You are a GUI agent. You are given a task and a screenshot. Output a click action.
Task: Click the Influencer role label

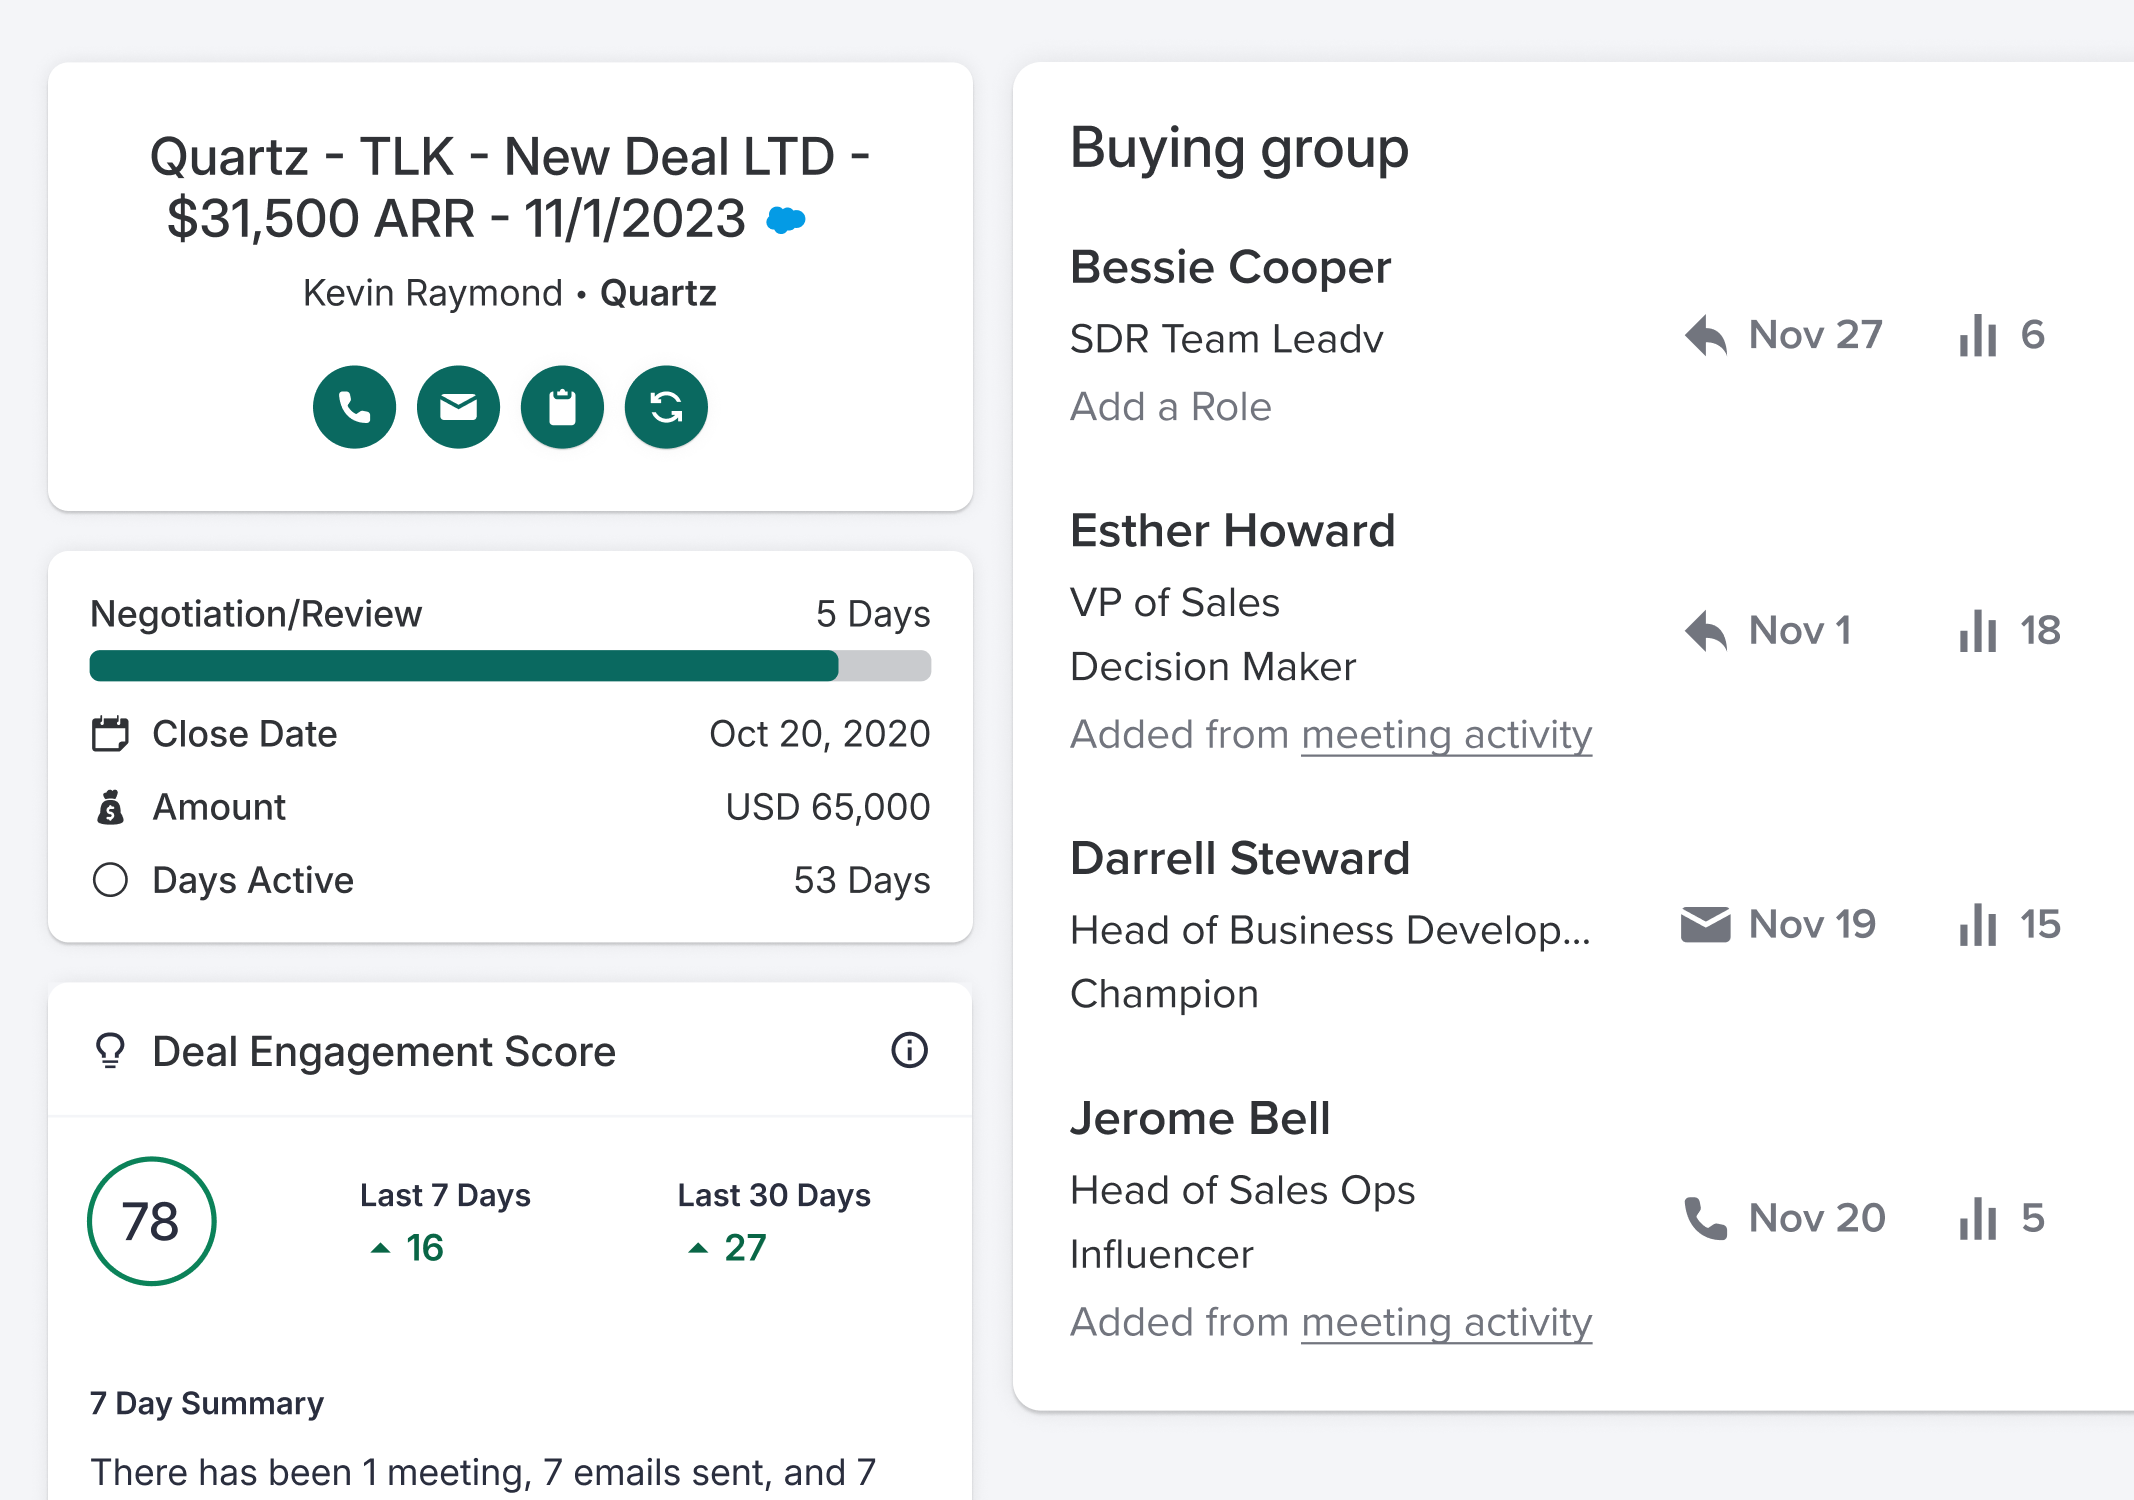[1161, 1255]
